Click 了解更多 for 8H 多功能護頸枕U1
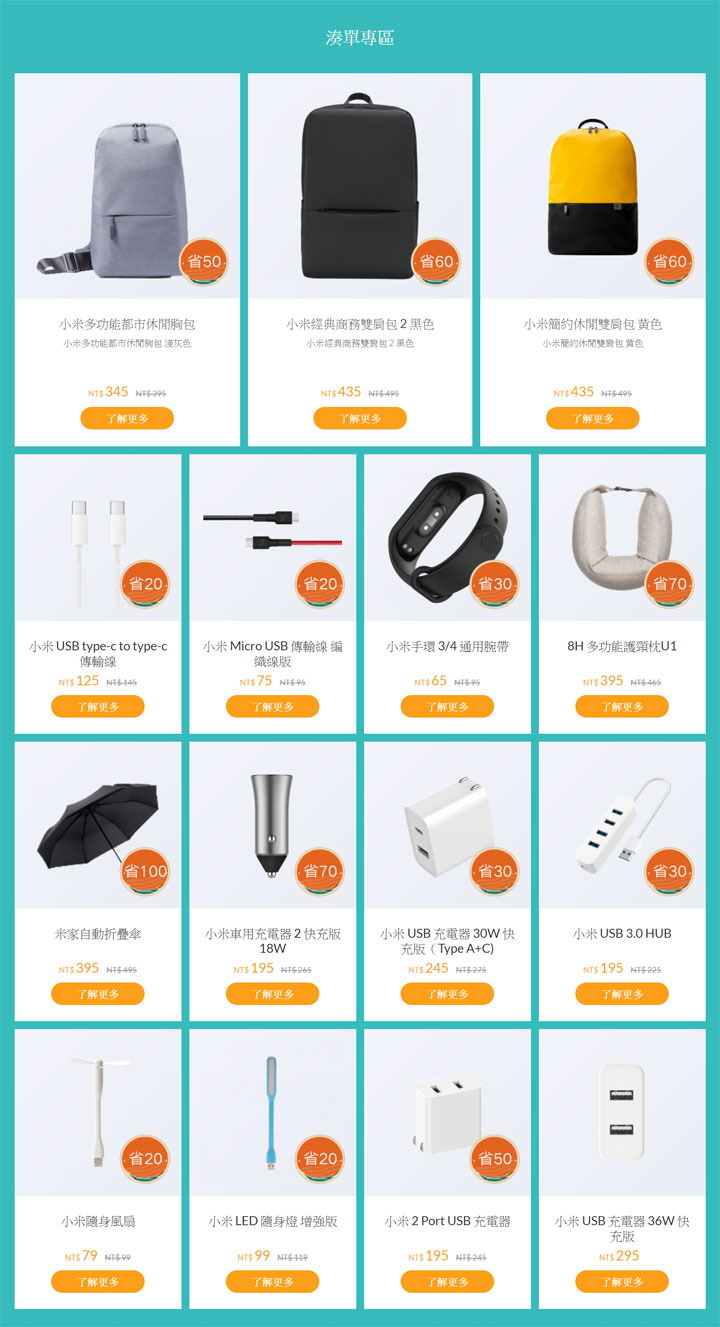Image resolution: width=720 pixels, height=1327 pixels. click(x=622, y=706)
